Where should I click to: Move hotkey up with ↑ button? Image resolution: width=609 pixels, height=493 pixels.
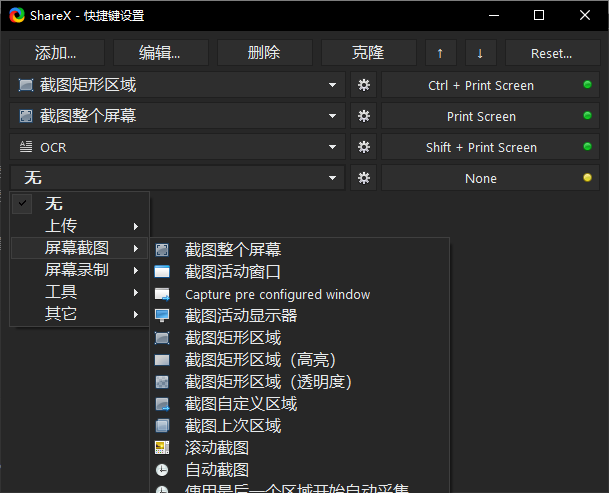pyautogui.click(x=440, y=52)
